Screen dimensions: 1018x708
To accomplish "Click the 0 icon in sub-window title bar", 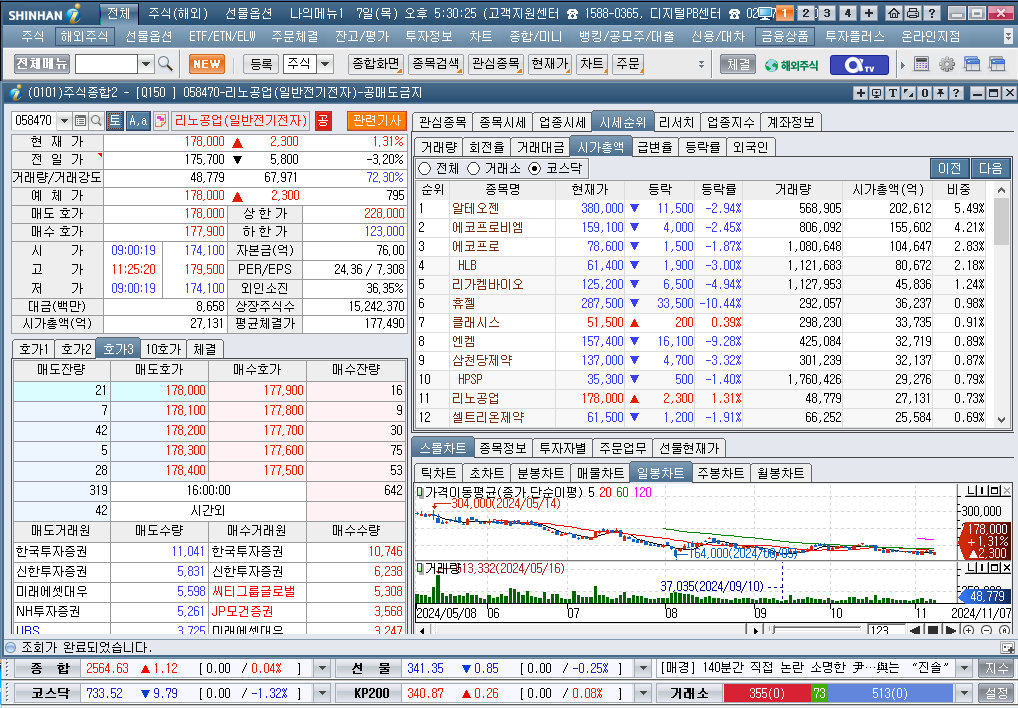I will click(x=925, y=93).
